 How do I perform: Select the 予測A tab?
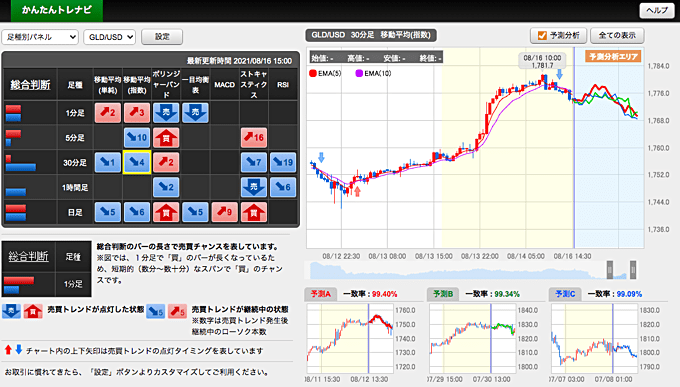[x=321, y=294]
